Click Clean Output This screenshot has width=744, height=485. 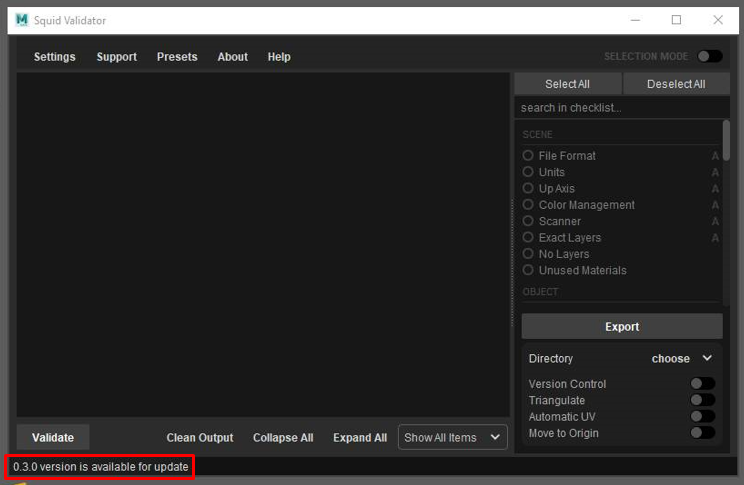(200, 438)
